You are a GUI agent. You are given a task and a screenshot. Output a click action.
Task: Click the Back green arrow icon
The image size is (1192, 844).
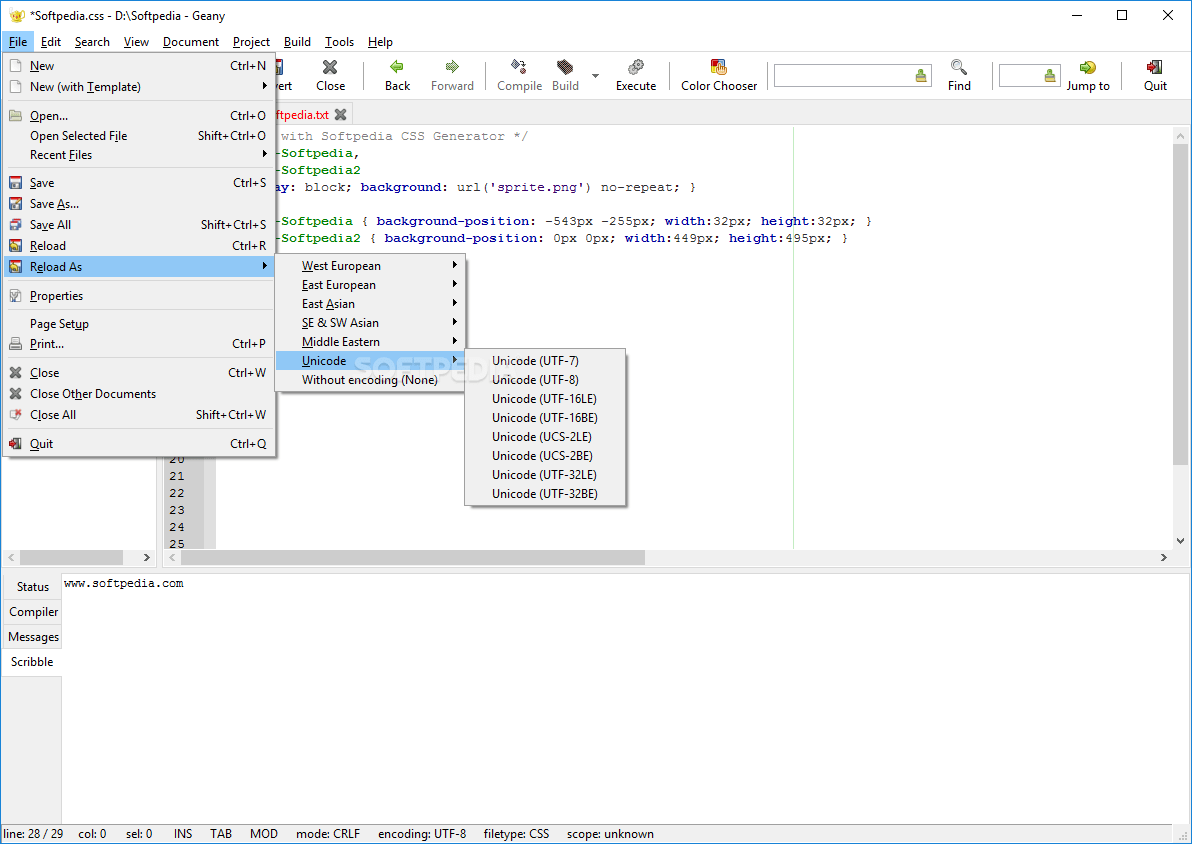coord(397,67)
